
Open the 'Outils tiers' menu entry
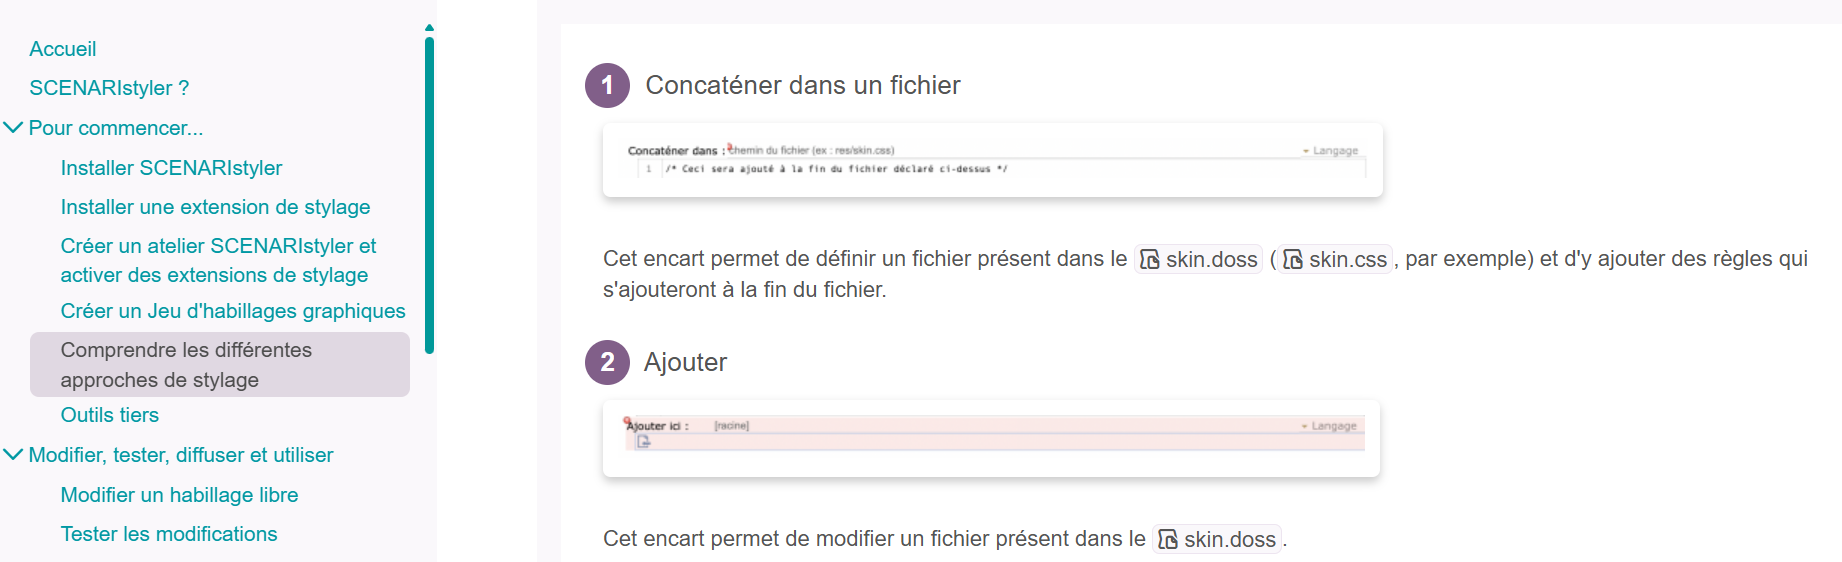(x=110, y=415)
